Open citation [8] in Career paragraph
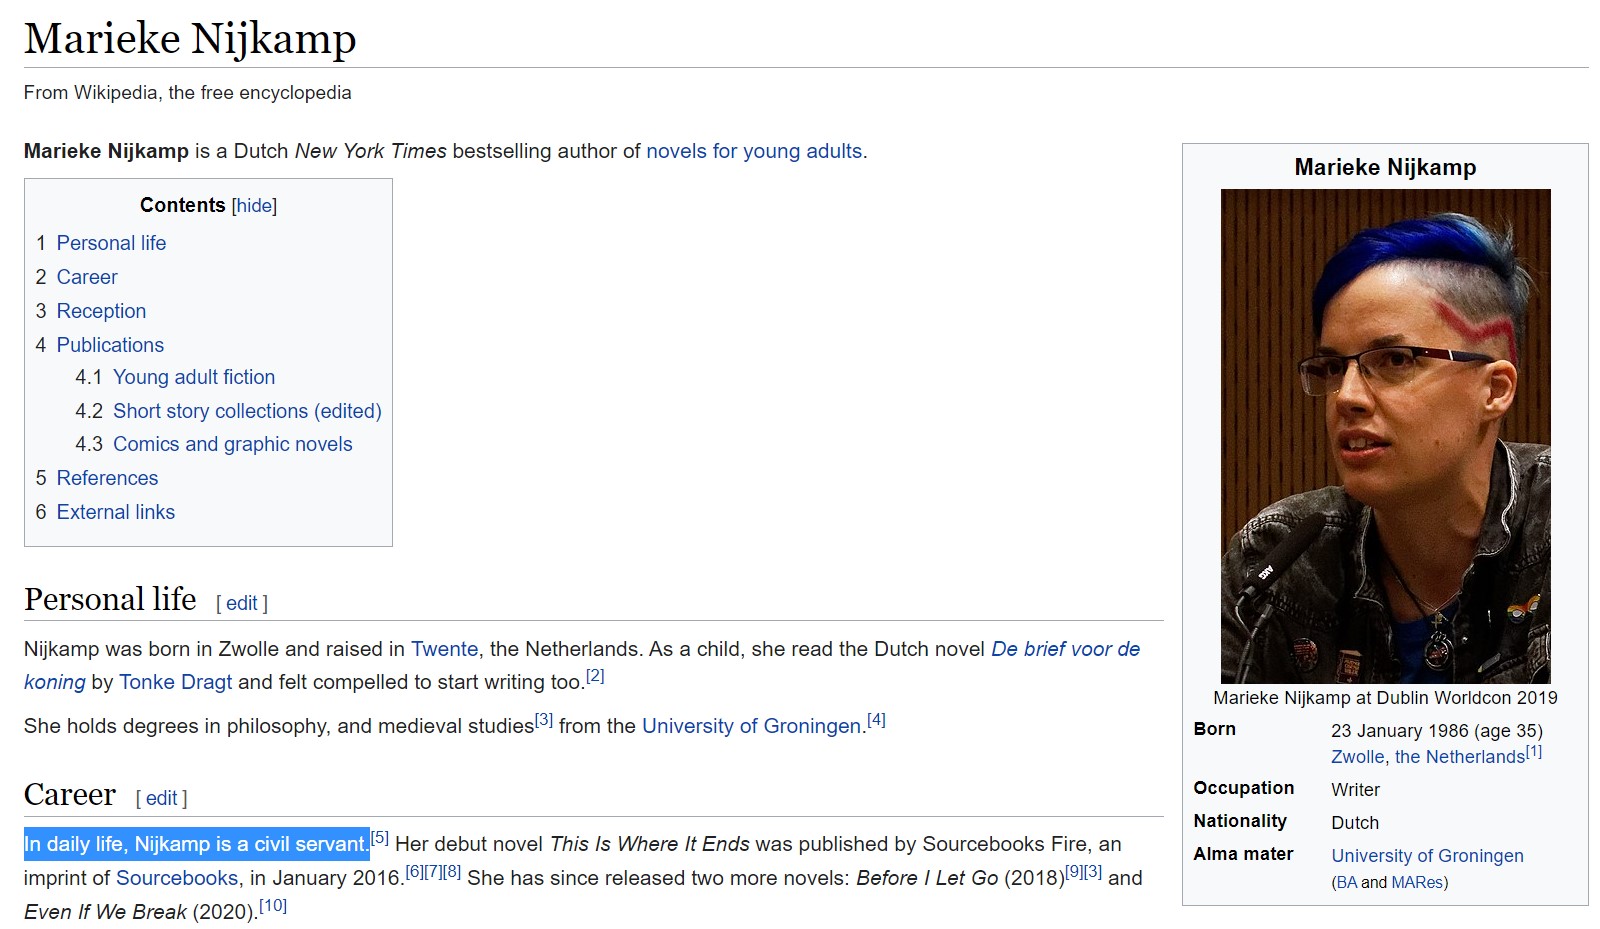Image resolution: width=1600 pixels, height=929 pixels. click(452, 871)
